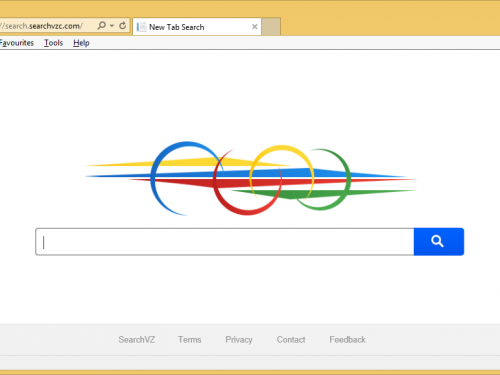This screenshot has width=500, height=375.
Task: Click the address bar search magnifier icon
Action: pyautogui.click(x=102, y=26)
